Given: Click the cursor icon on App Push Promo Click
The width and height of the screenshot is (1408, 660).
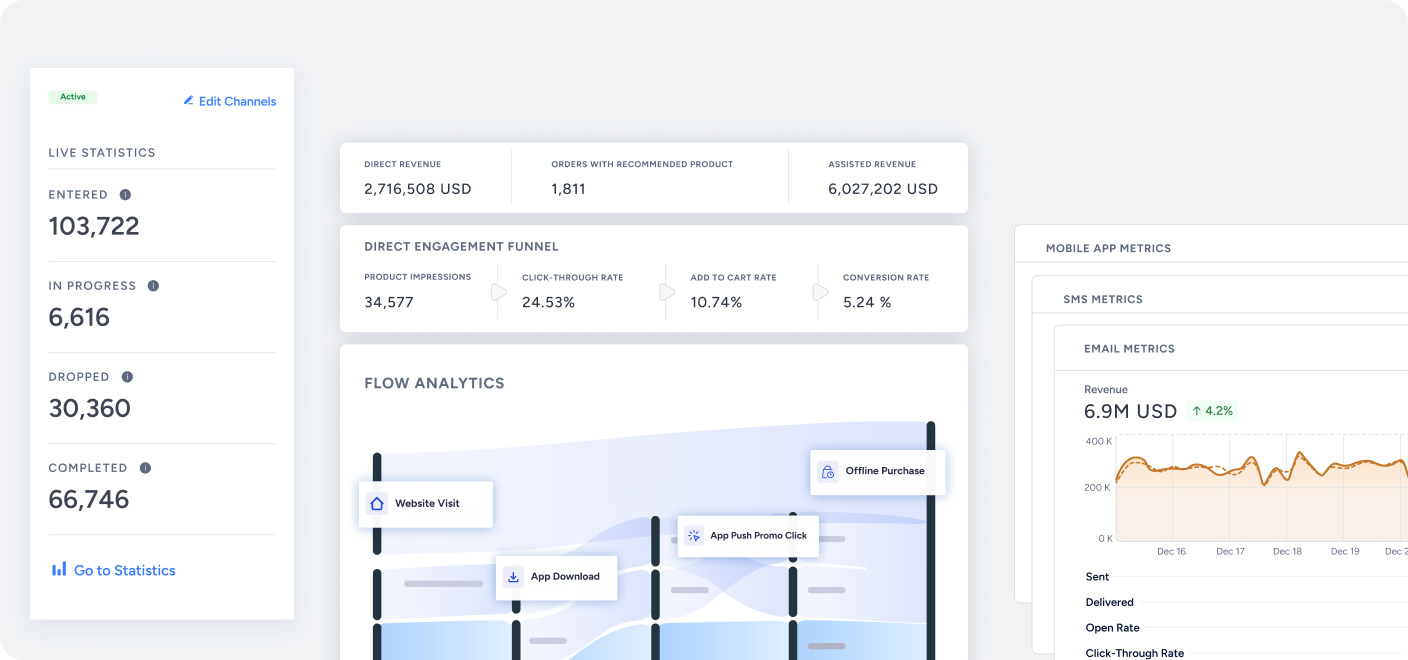Looking at the screenshot, I should (x=694, y=536).
